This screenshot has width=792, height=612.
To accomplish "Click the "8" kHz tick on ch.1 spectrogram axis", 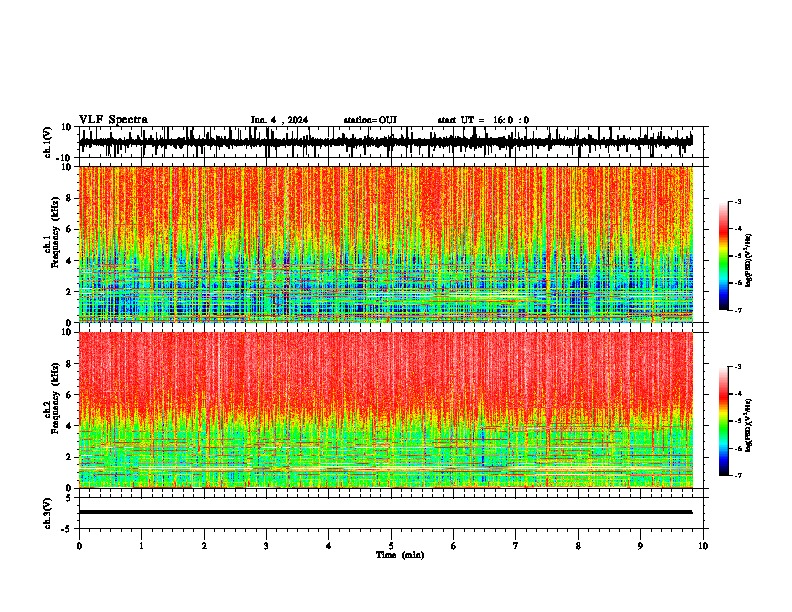I will [71, 198].
